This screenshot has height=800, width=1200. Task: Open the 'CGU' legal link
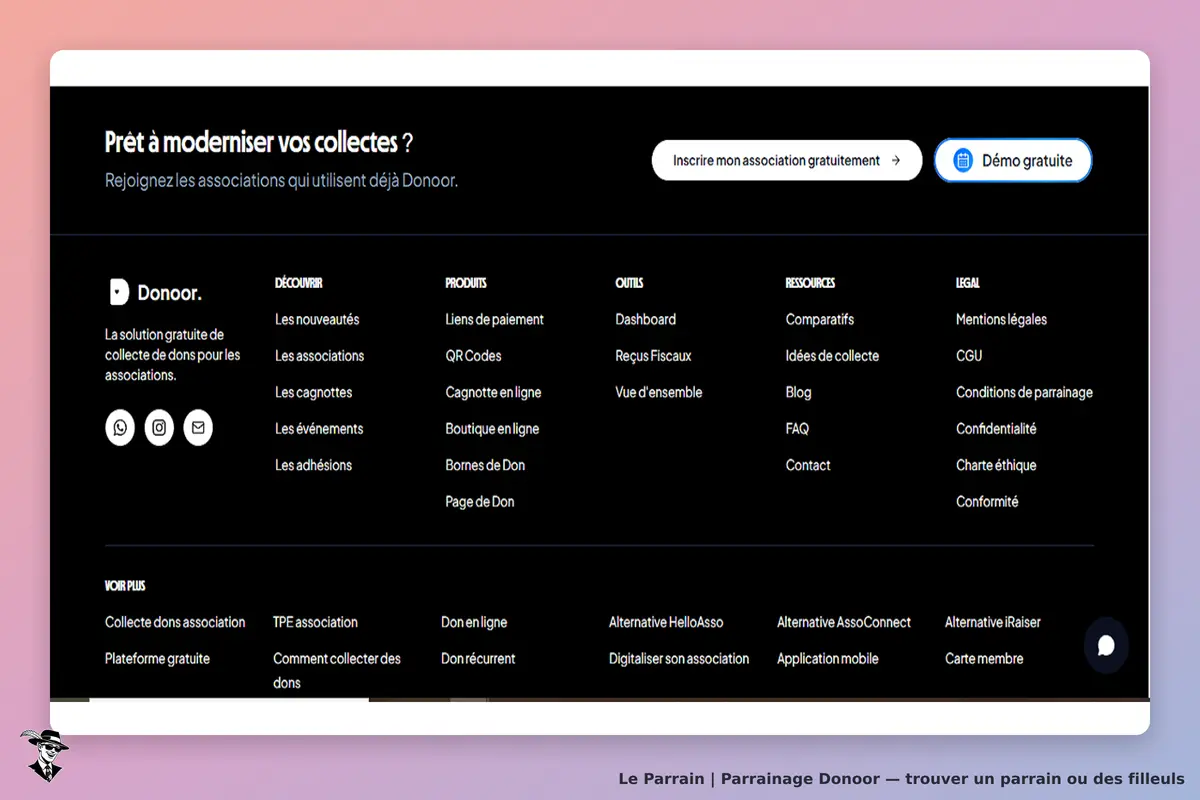coord(969,356)
